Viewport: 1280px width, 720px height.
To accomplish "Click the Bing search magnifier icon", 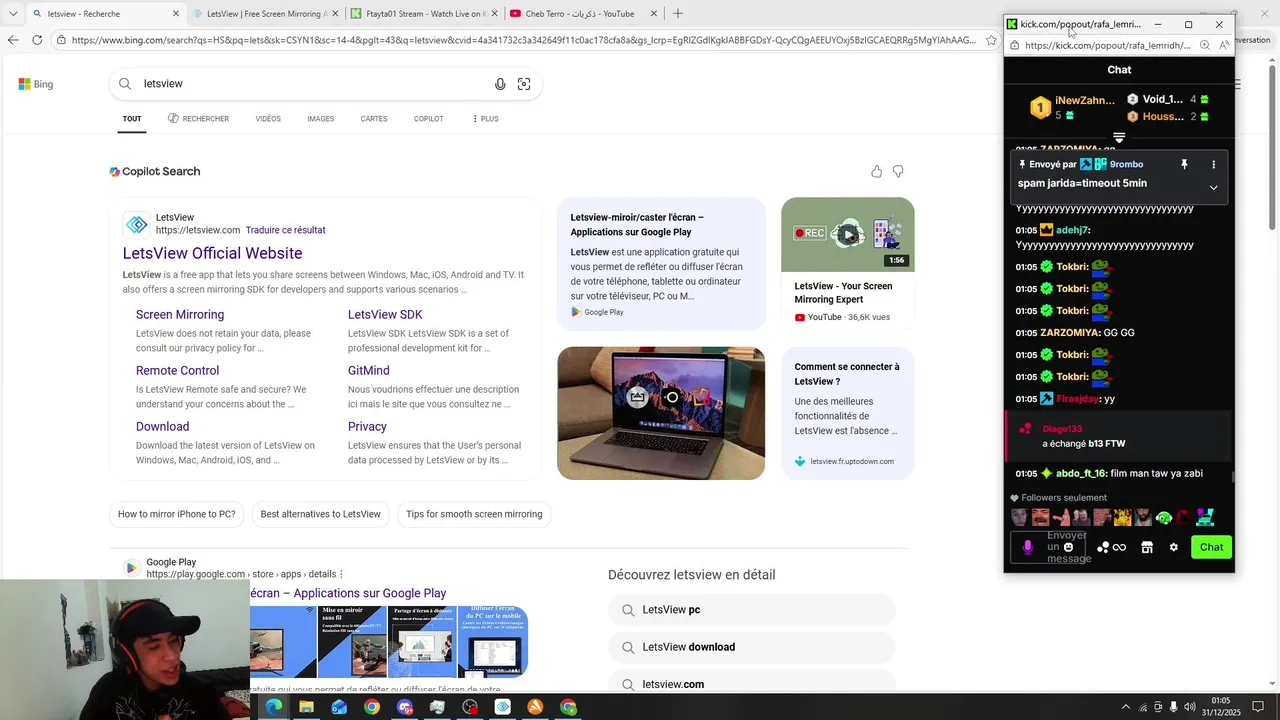I will (125, 84).
